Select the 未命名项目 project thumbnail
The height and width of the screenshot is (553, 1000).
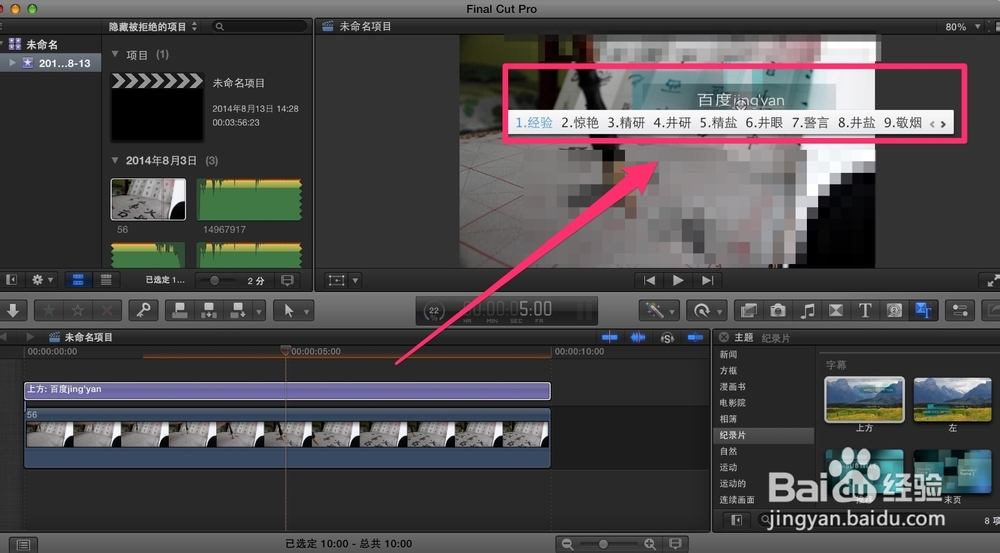pos(157,107)
